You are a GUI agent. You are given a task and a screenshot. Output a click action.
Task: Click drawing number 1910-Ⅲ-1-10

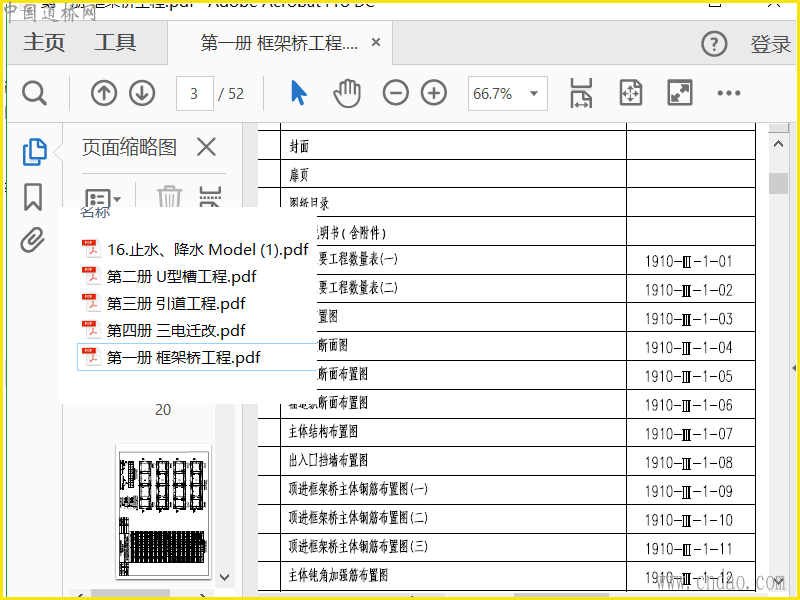pyautogui.click(x=689, y=520)
